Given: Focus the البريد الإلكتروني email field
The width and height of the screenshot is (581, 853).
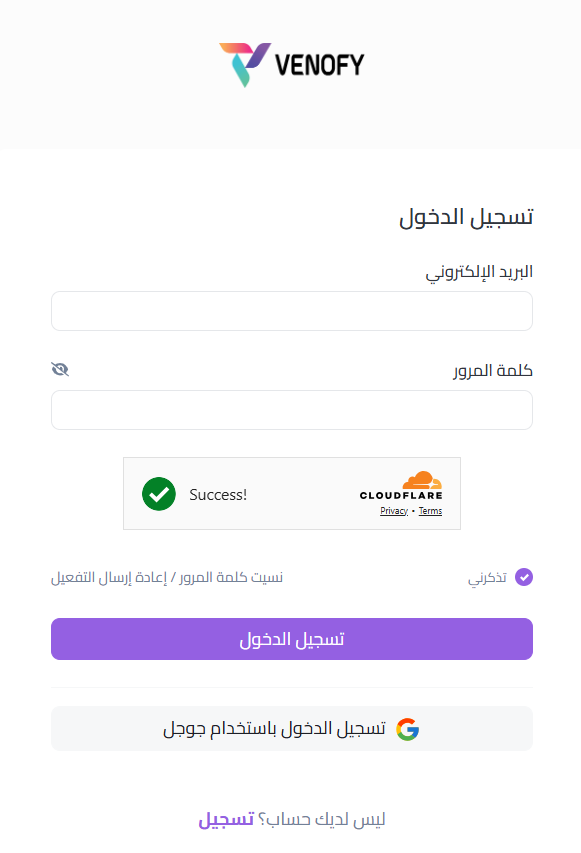Looking at the screenshot, I should (x=292, y=311).
